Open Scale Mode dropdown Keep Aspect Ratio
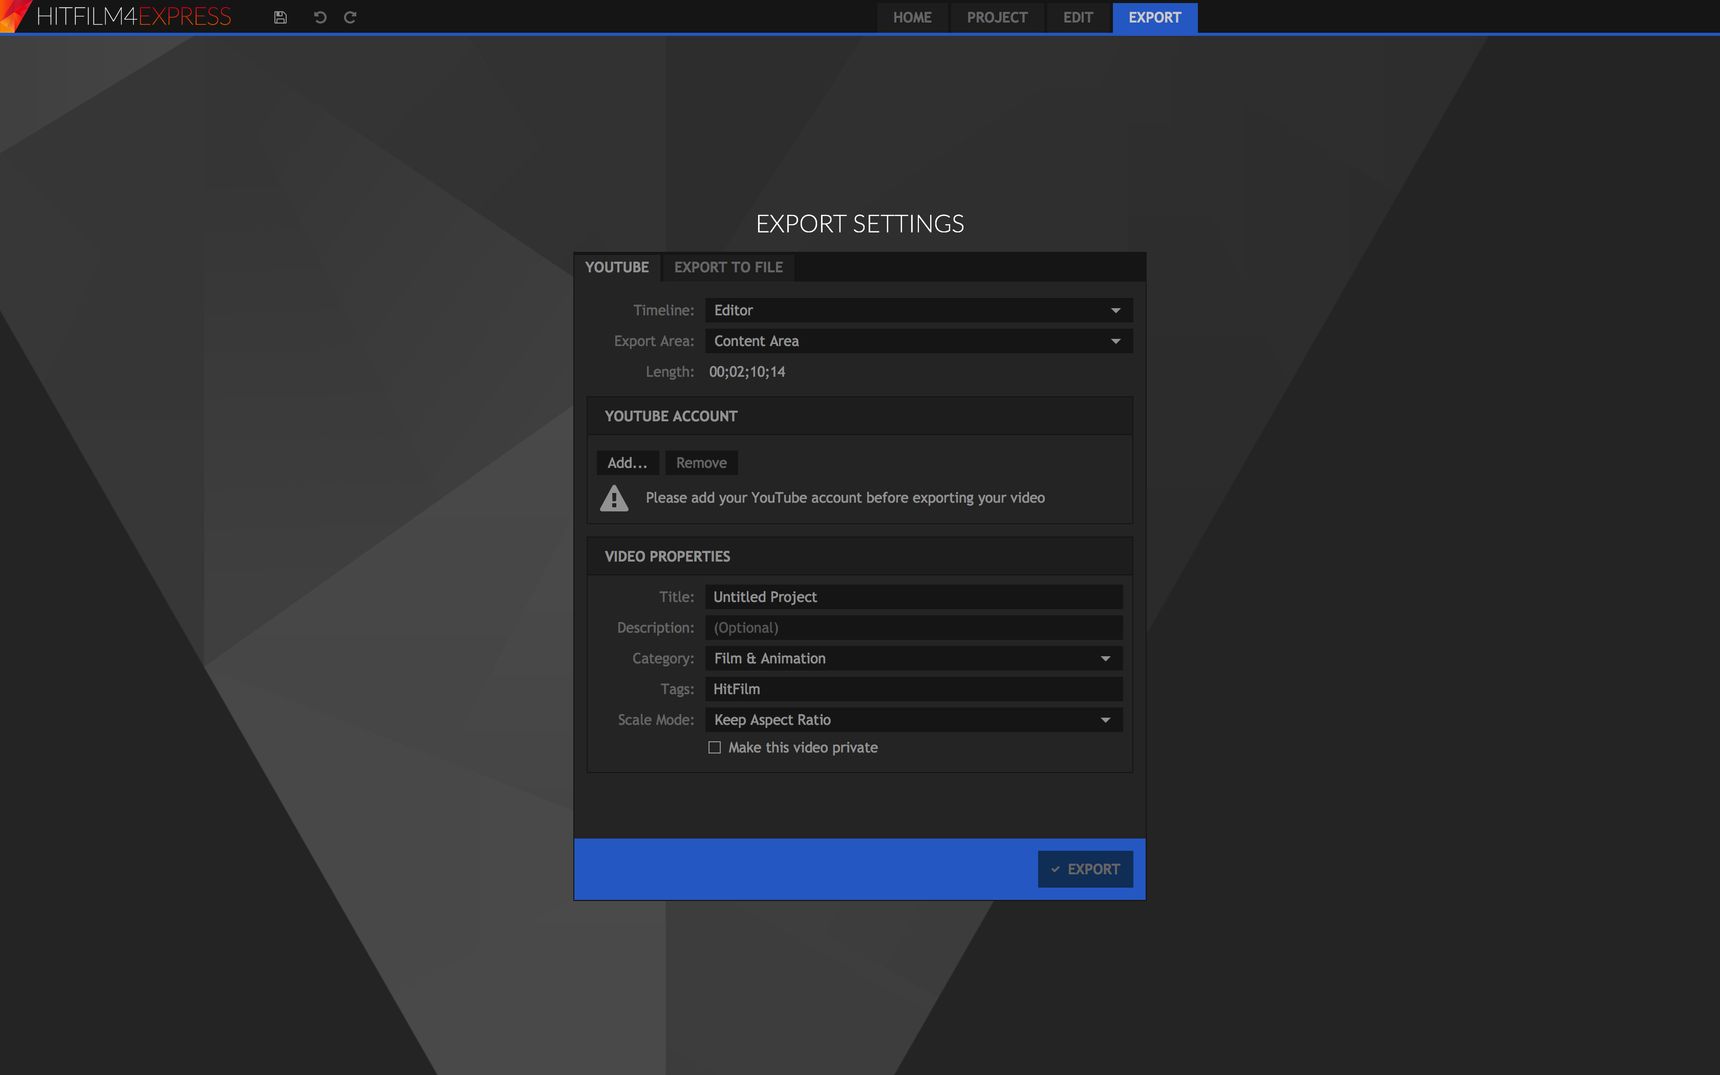 (x=914, y=720)
